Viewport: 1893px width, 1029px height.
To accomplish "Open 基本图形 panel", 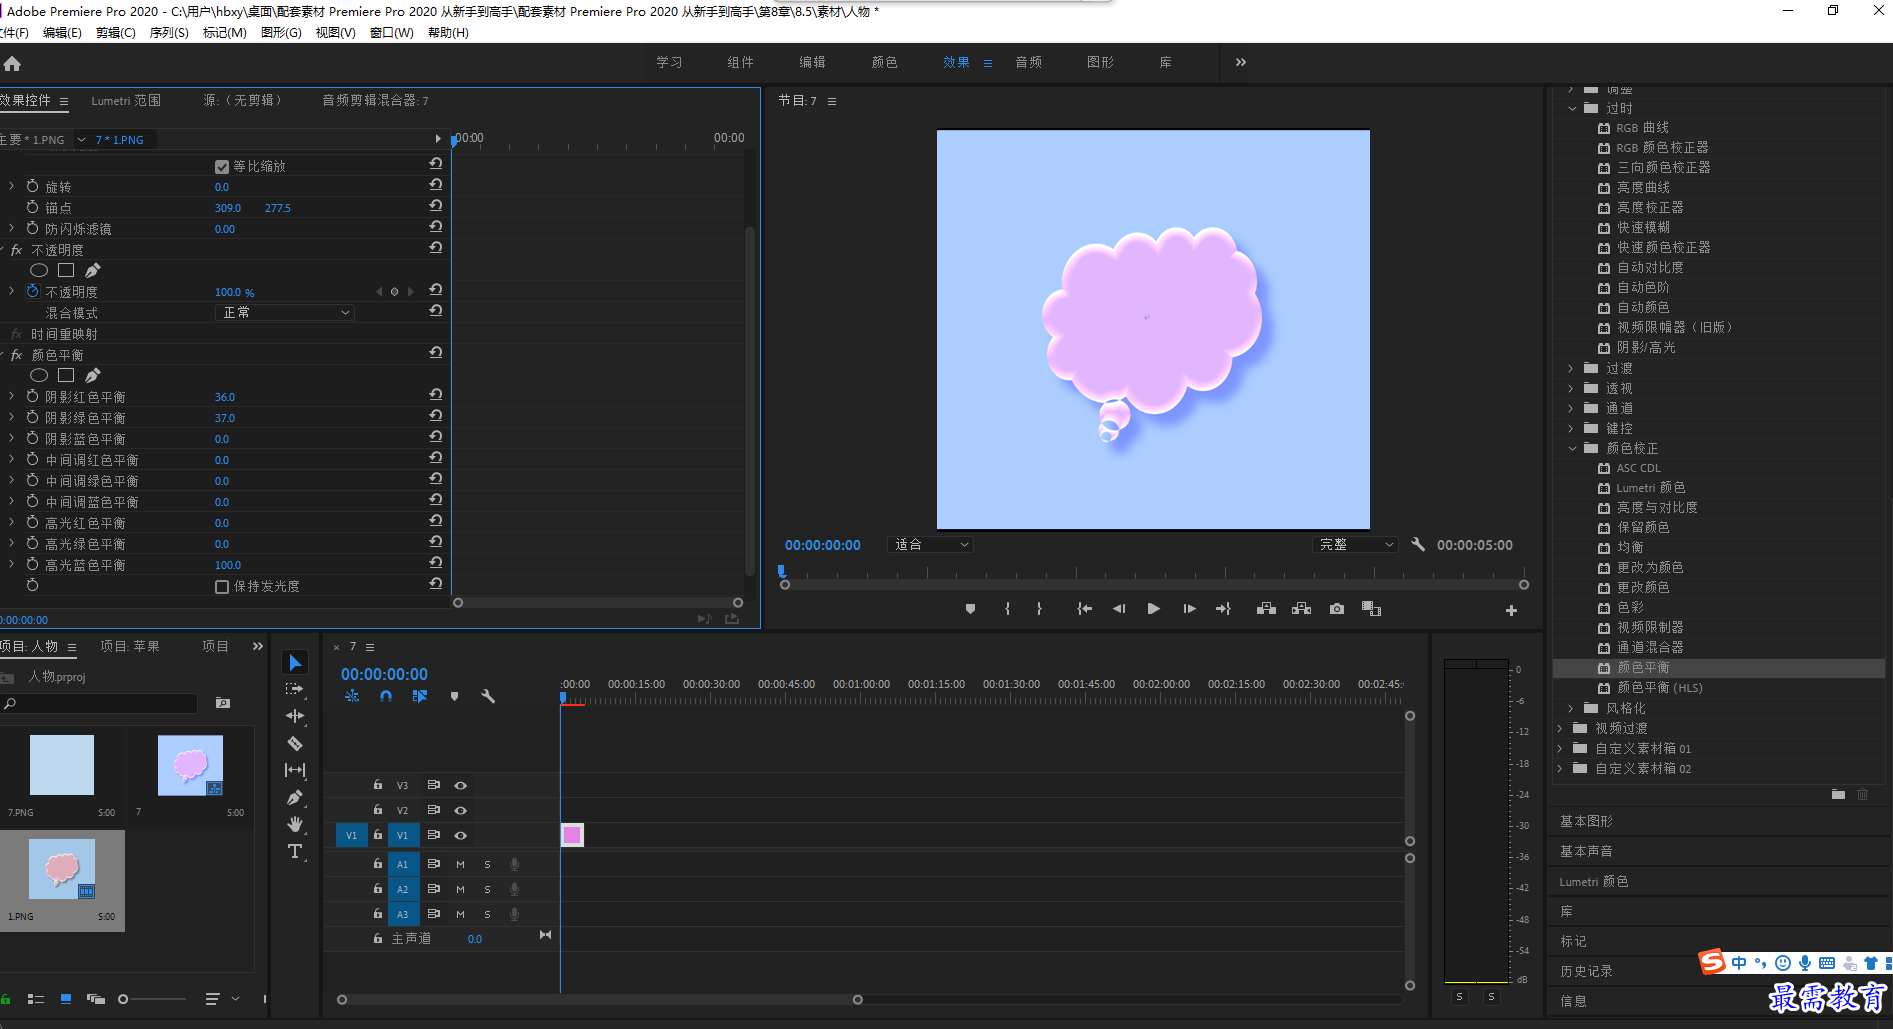I will pos(1586,821).
